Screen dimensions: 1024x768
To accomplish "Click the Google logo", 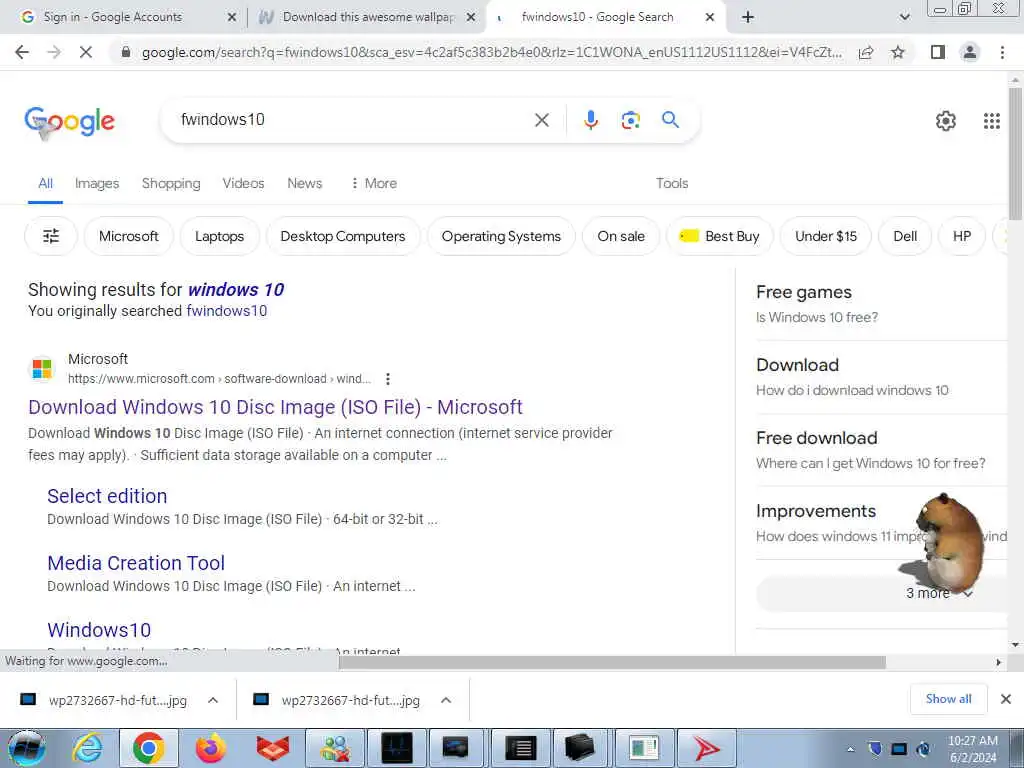I will point(70,122).
